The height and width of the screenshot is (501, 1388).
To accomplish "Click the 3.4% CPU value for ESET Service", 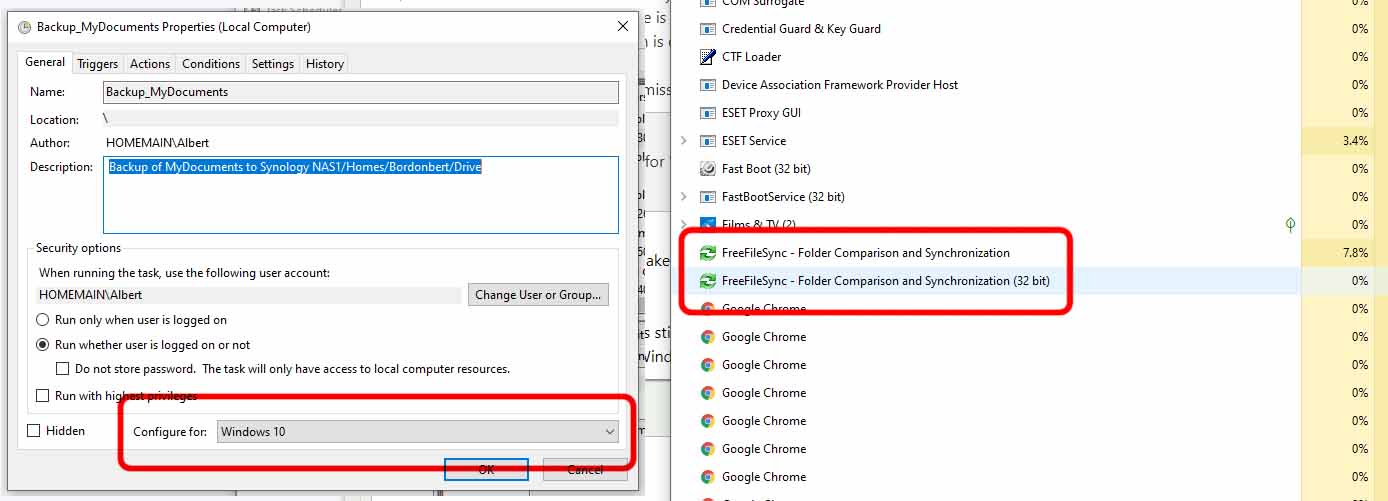I will pyautogui.click(x=1355, y=141).
